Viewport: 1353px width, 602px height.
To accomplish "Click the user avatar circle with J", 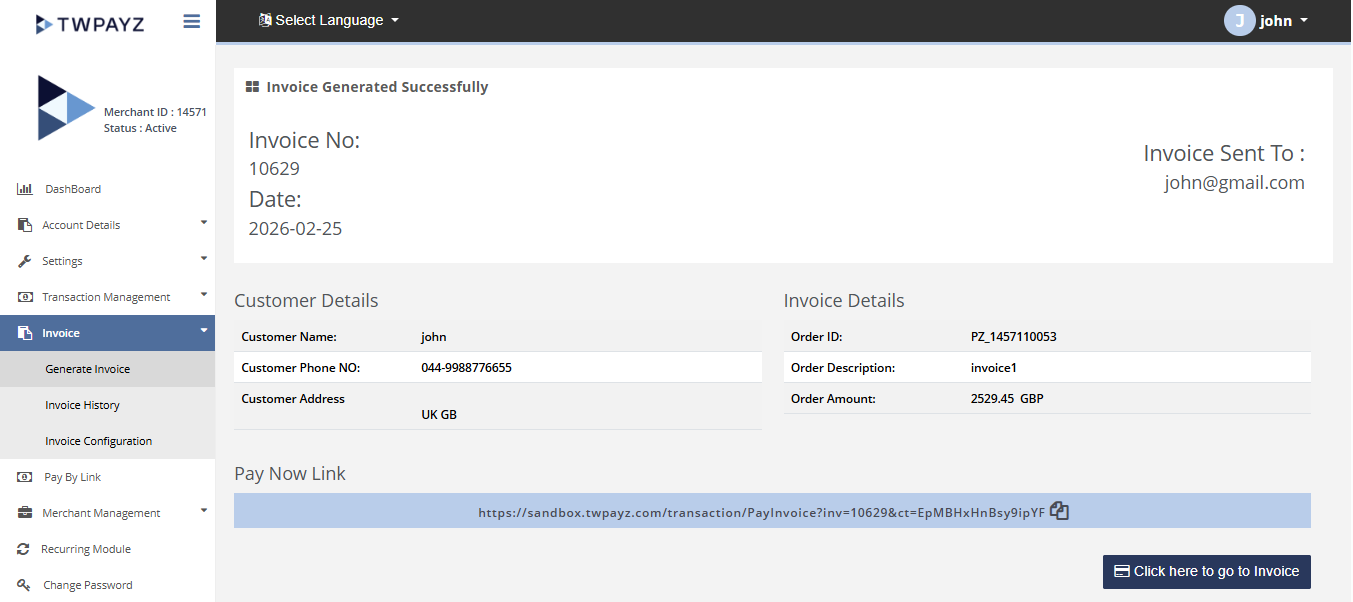I will tap(1239, 21).
